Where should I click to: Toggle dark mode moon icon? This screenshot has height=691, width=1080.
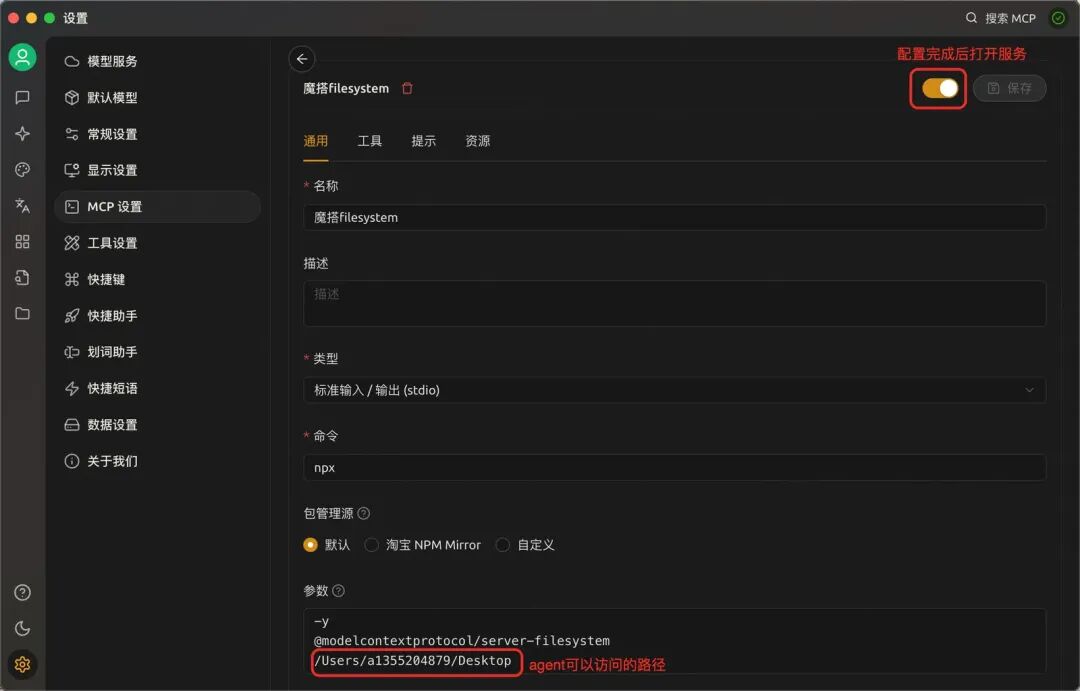coord(23,628)
